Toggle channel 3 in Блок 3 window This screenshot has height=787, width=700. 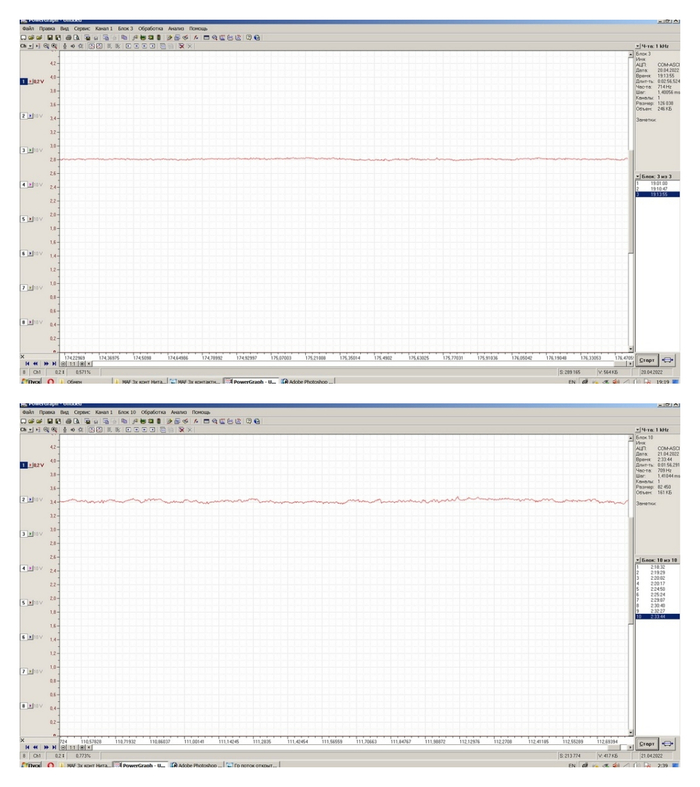pyautogui.click(x=24, y=150)
